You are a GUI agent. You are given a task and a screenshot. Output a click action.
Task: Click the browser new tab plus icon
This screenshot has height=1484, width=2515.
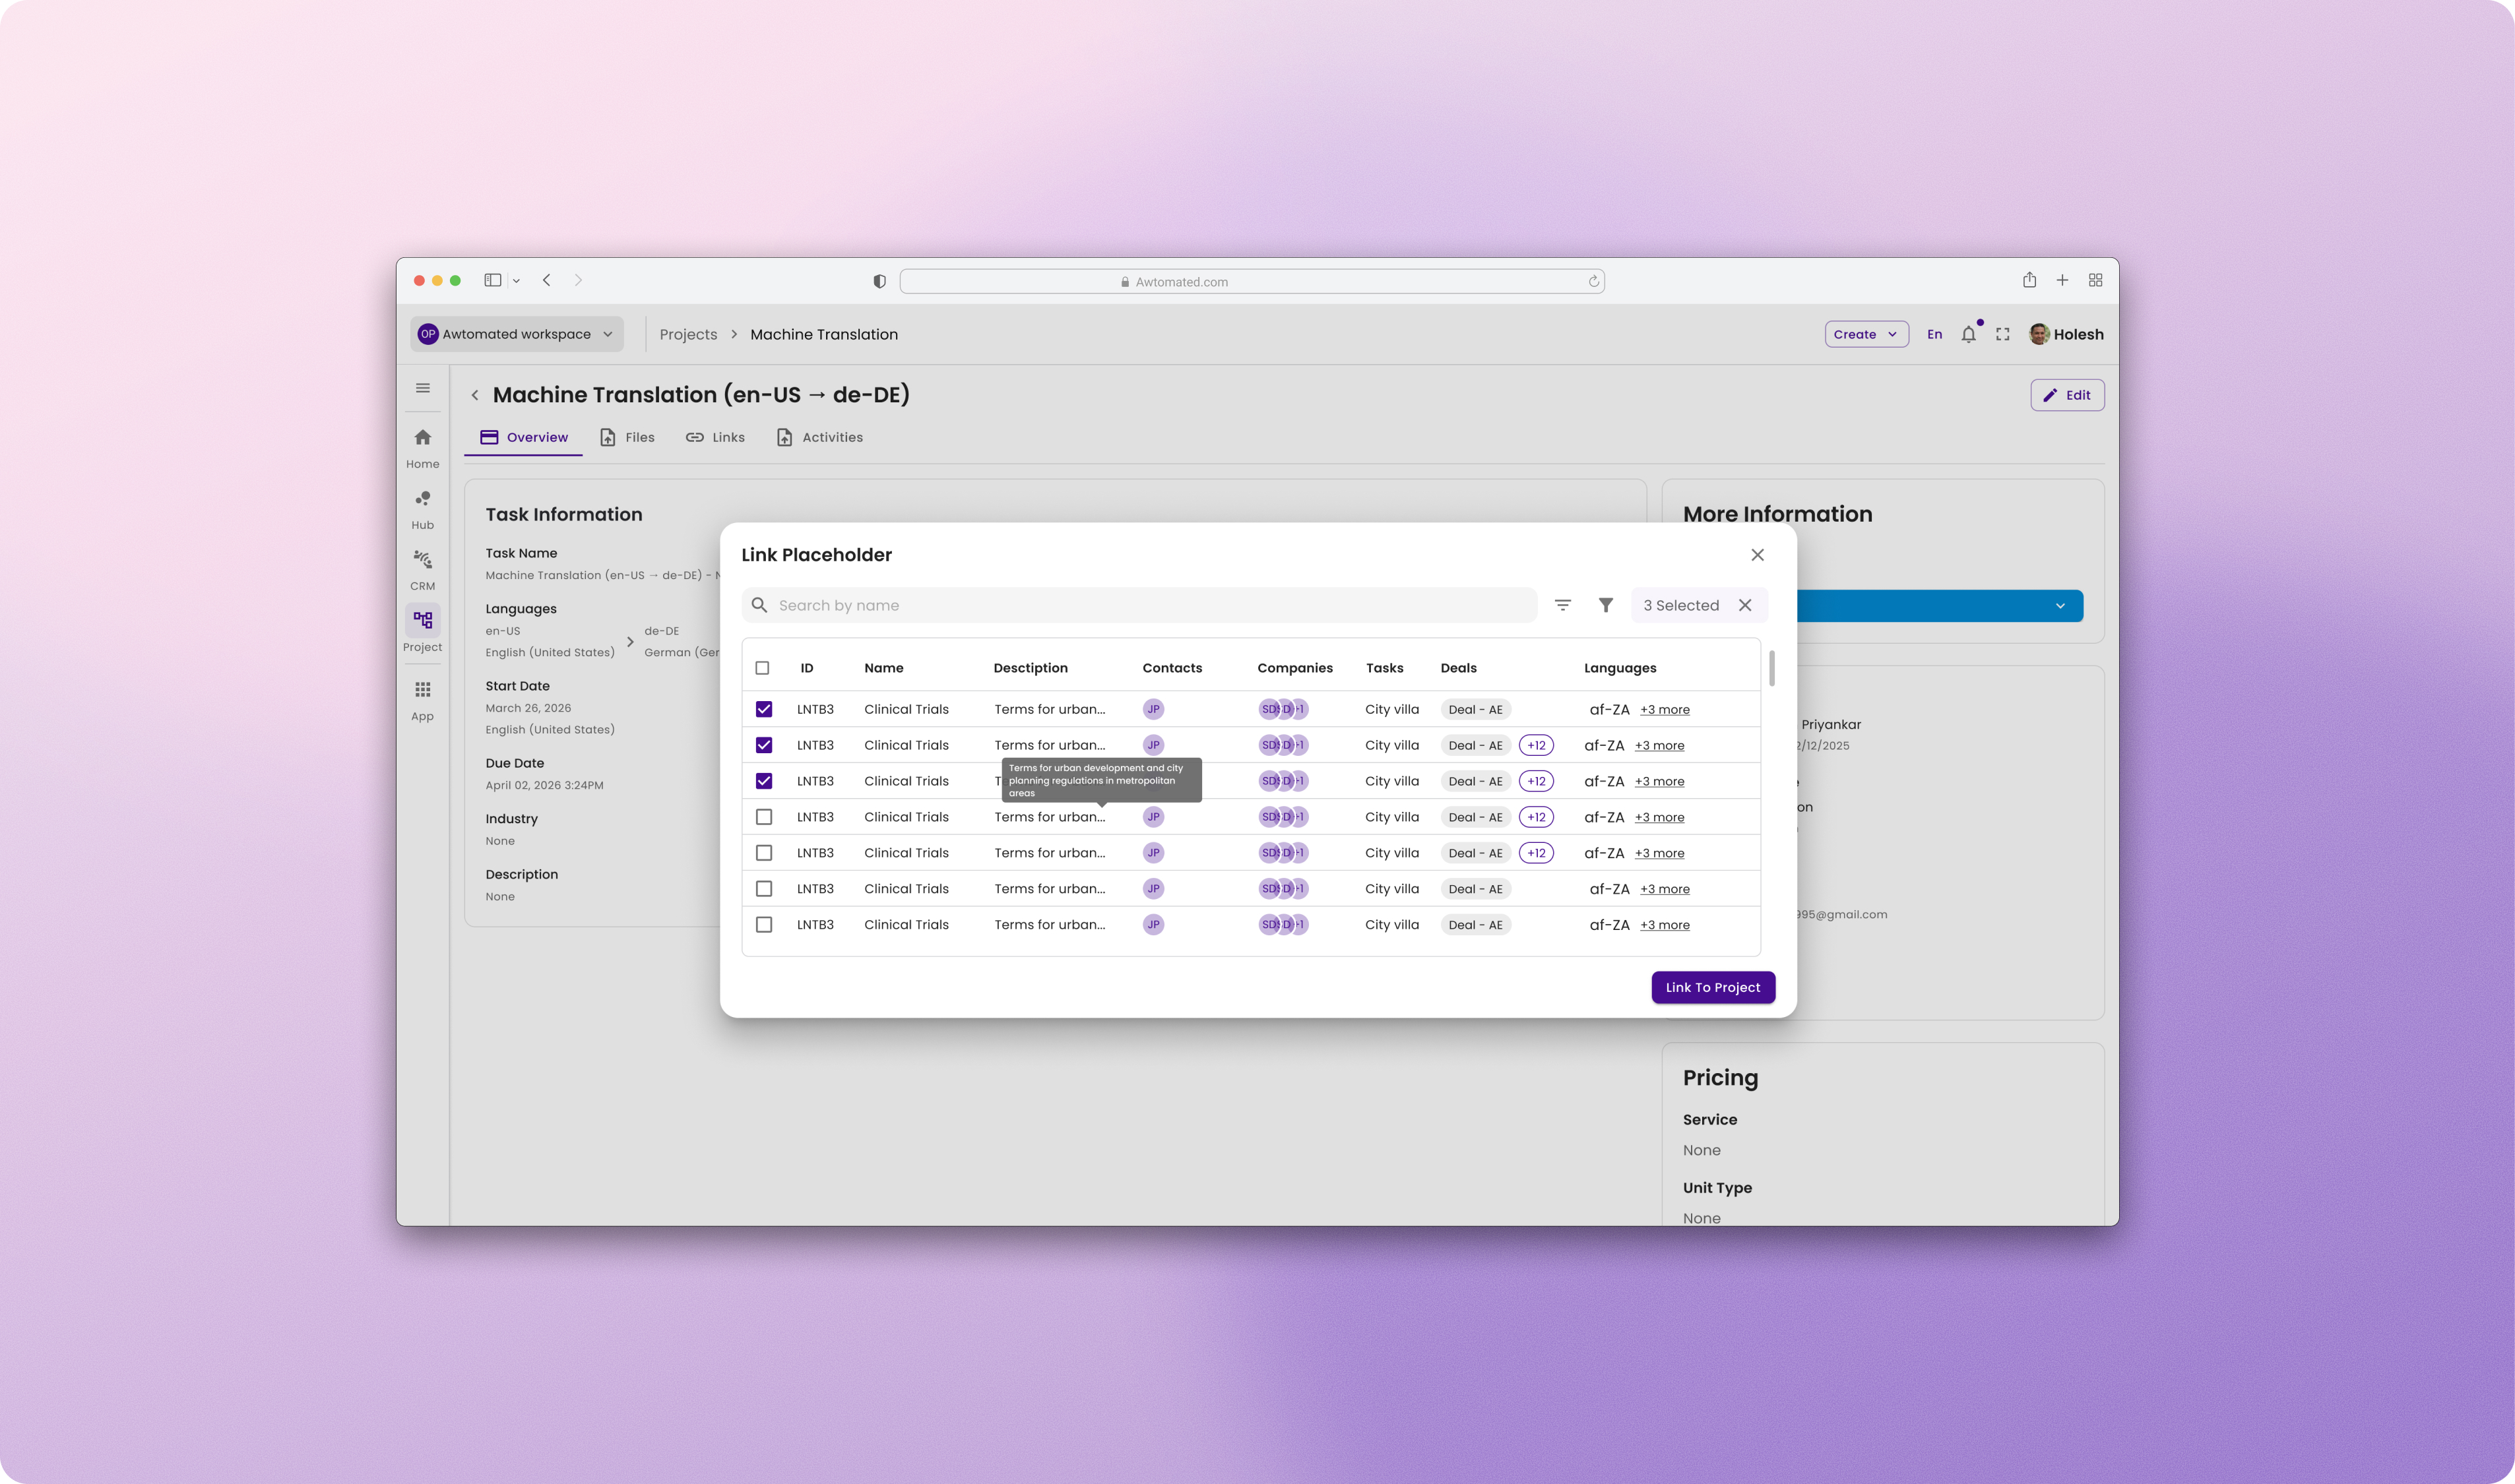2062,280
